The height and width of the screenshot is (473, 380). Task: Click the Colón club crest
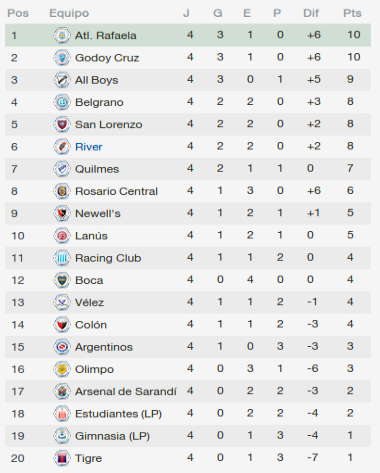click(62, 325)
